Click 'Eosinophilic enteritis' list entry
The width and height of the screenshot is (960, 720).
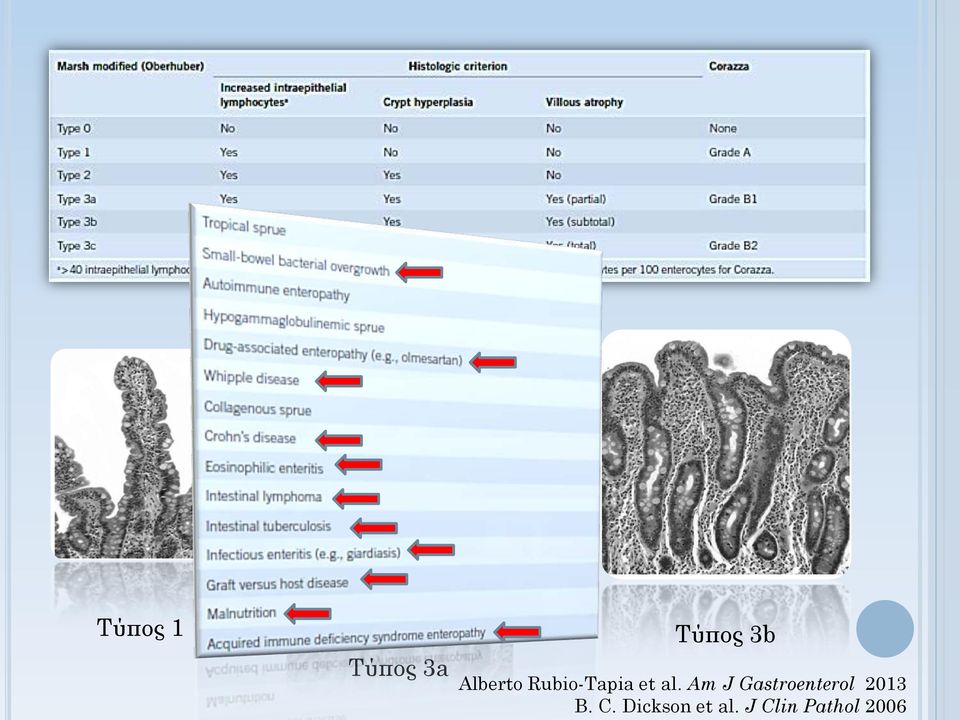[264, 467]
